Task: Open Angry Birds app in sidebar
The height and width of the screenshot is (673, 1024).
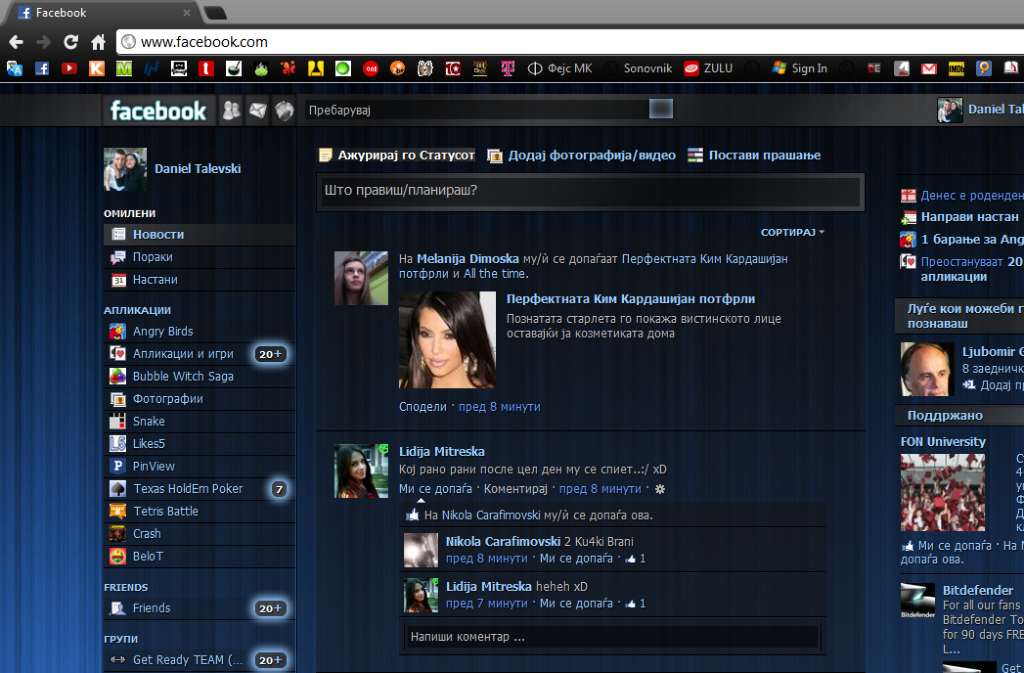Action: click(x=163, y=332)
